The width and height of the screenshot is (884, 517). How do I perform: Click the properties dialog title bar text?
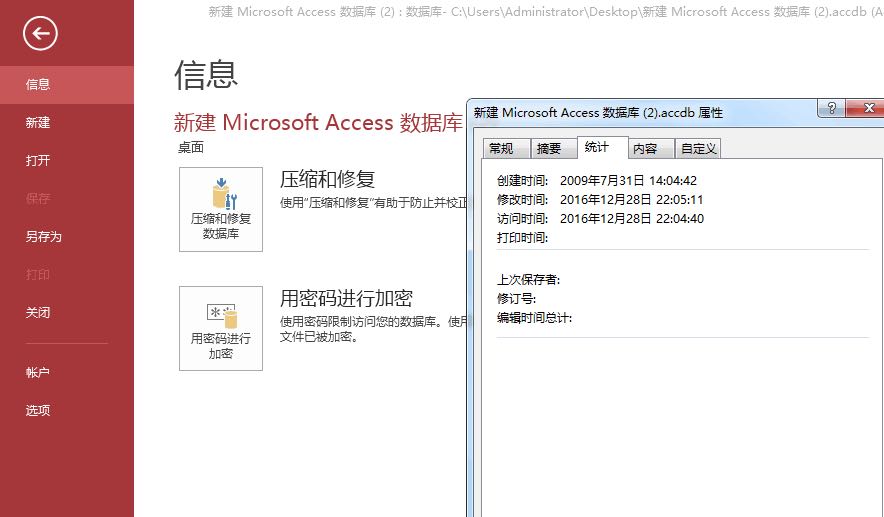pyautogui.click(x=598, y=113)
